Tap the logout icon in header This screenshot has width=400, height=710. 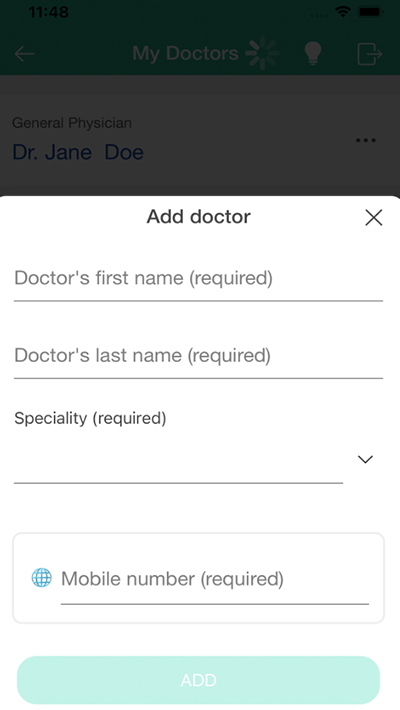[370, 54]
